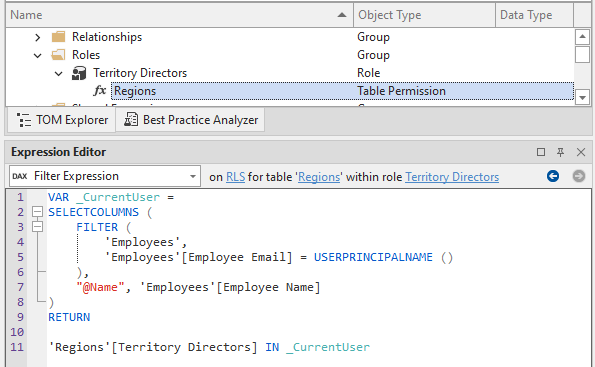This screenshot has width=595, height=367.
Task: Click the 'Table Permission' object type cell
Action: tap(401, 91)
